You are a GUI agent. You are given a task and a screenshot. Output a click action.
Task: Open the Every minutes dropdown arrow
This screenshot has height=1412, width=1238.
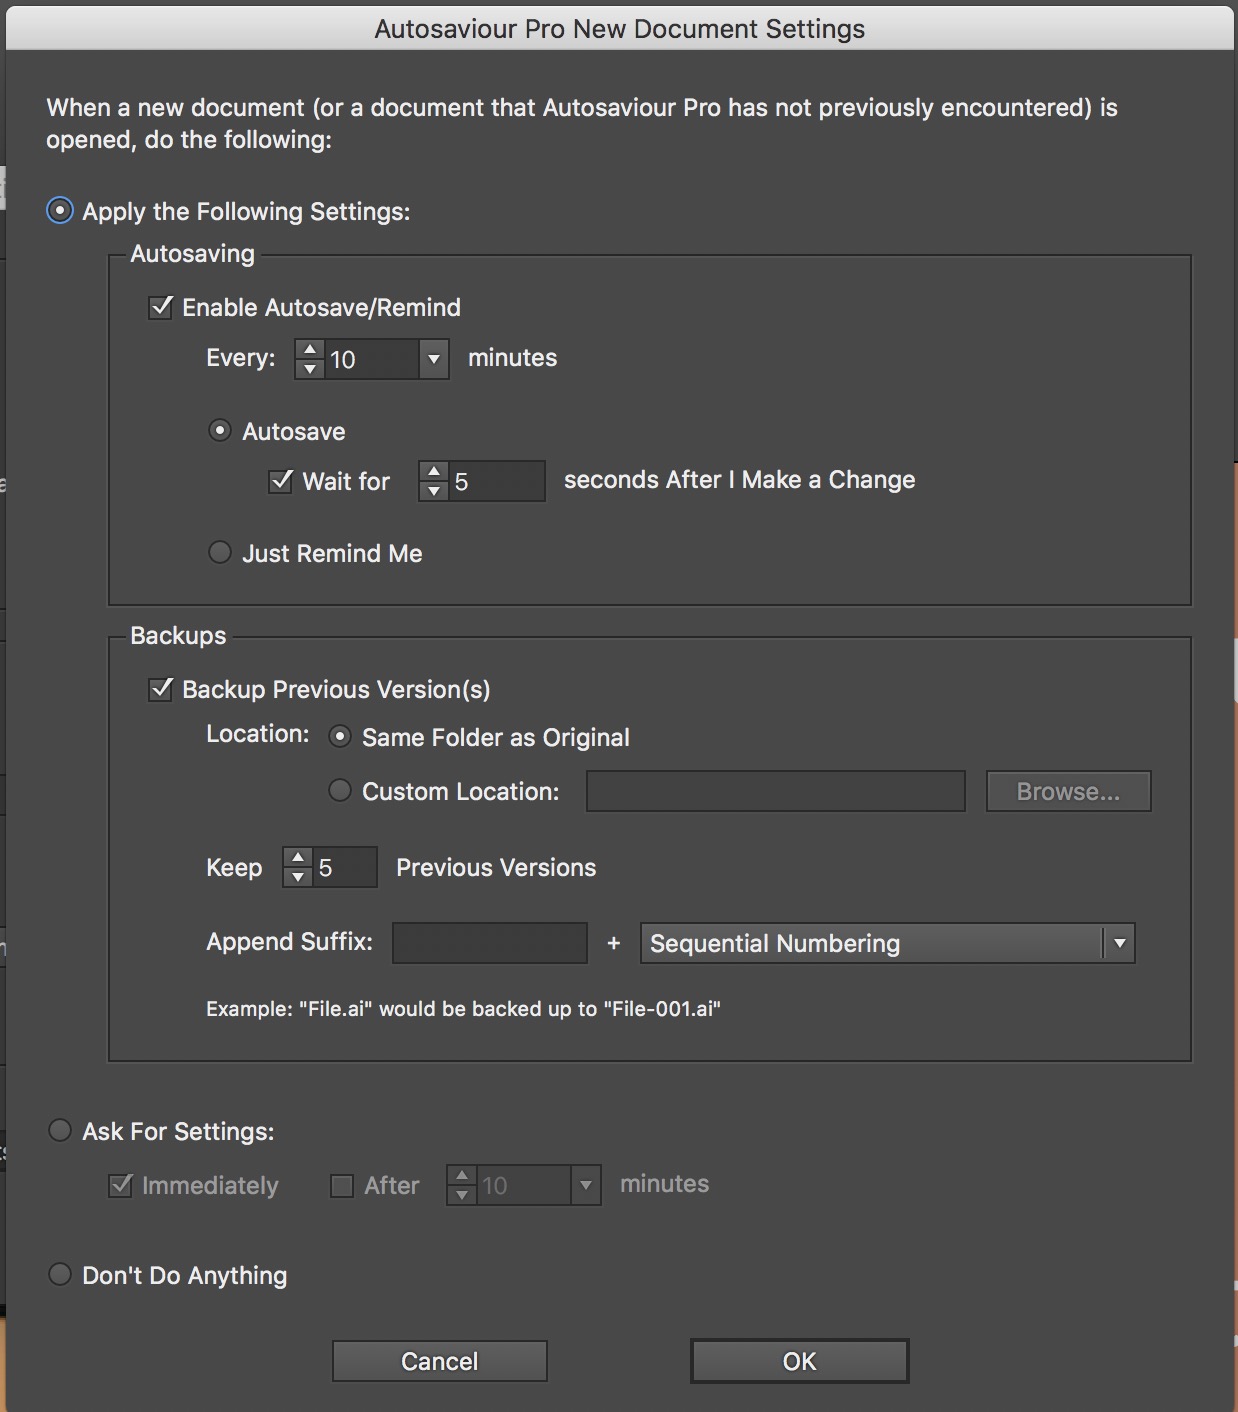[x=433, y=359]
